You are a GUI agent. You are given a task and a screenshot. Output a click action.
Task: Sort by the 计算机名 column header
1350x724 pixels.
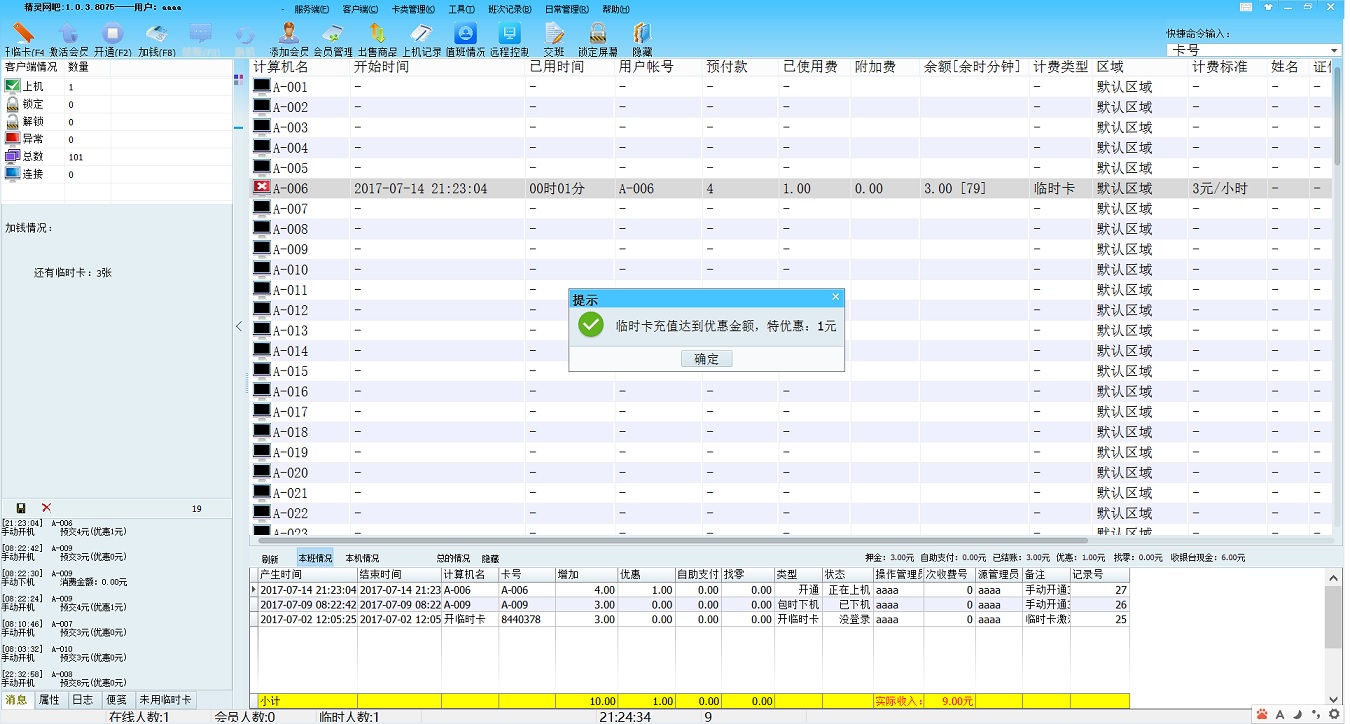pos(299,67)
